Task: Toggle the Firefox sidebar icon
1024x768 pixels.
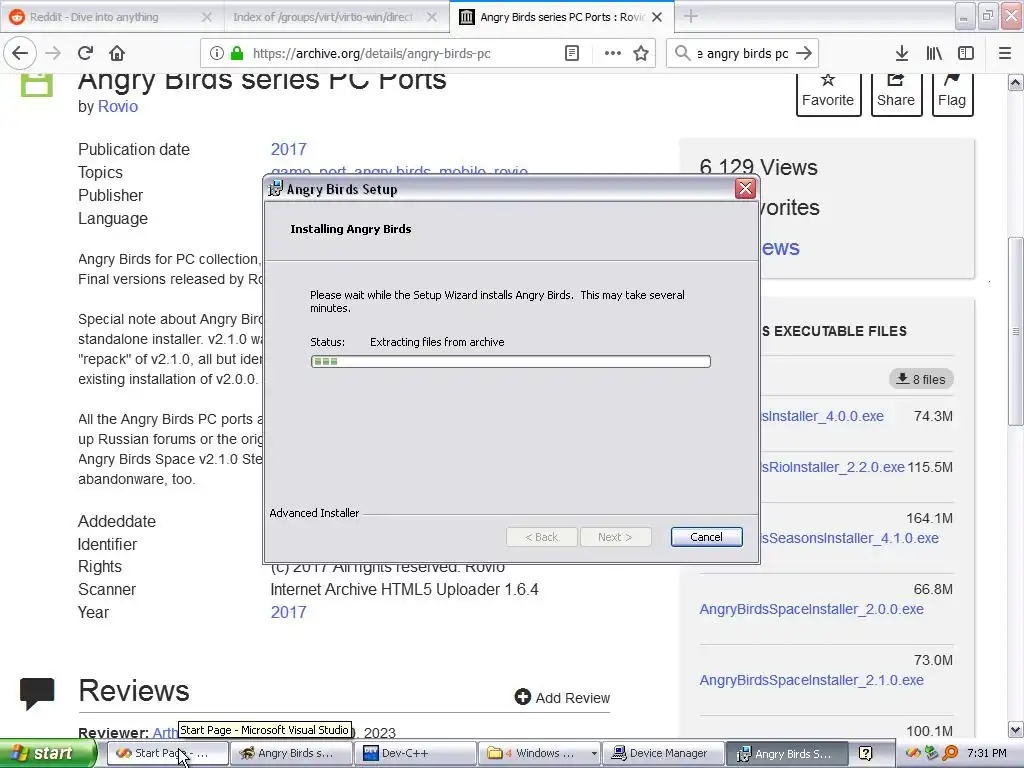Action: coord(966,53)
